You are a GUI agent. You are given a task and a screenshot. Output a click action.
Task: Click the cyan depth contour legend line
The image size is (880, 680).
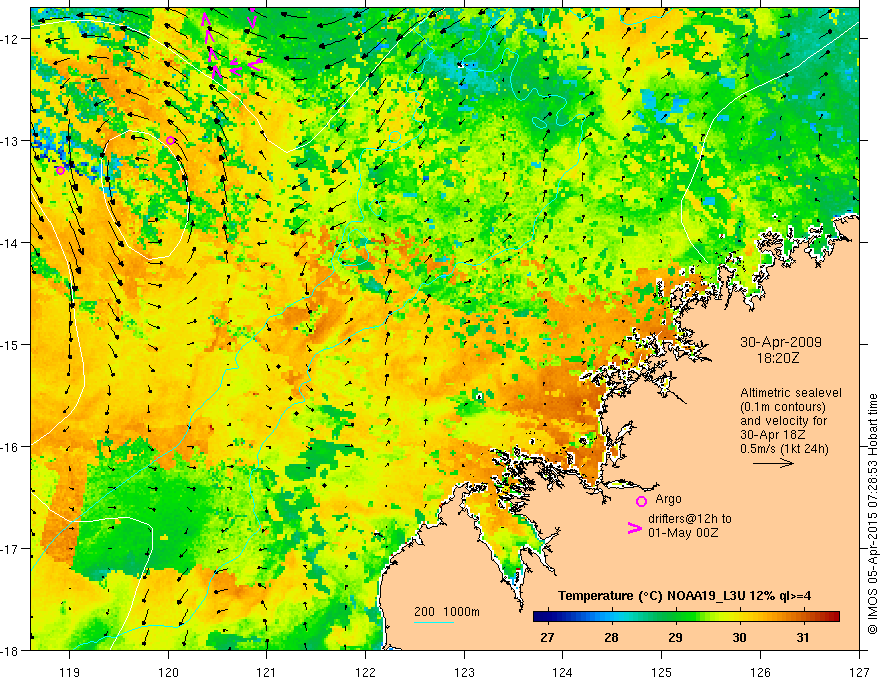click(x=434, y=622)
